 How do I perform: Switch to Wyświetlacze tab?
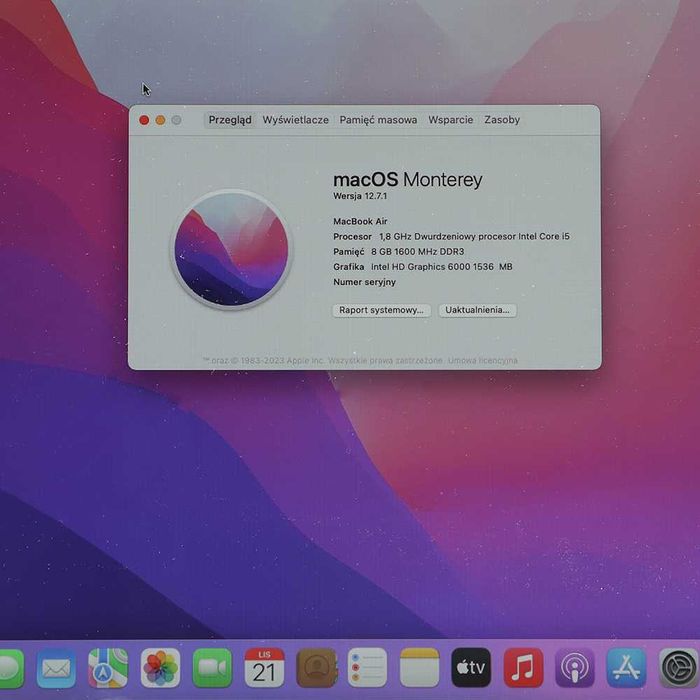[296, 120]
